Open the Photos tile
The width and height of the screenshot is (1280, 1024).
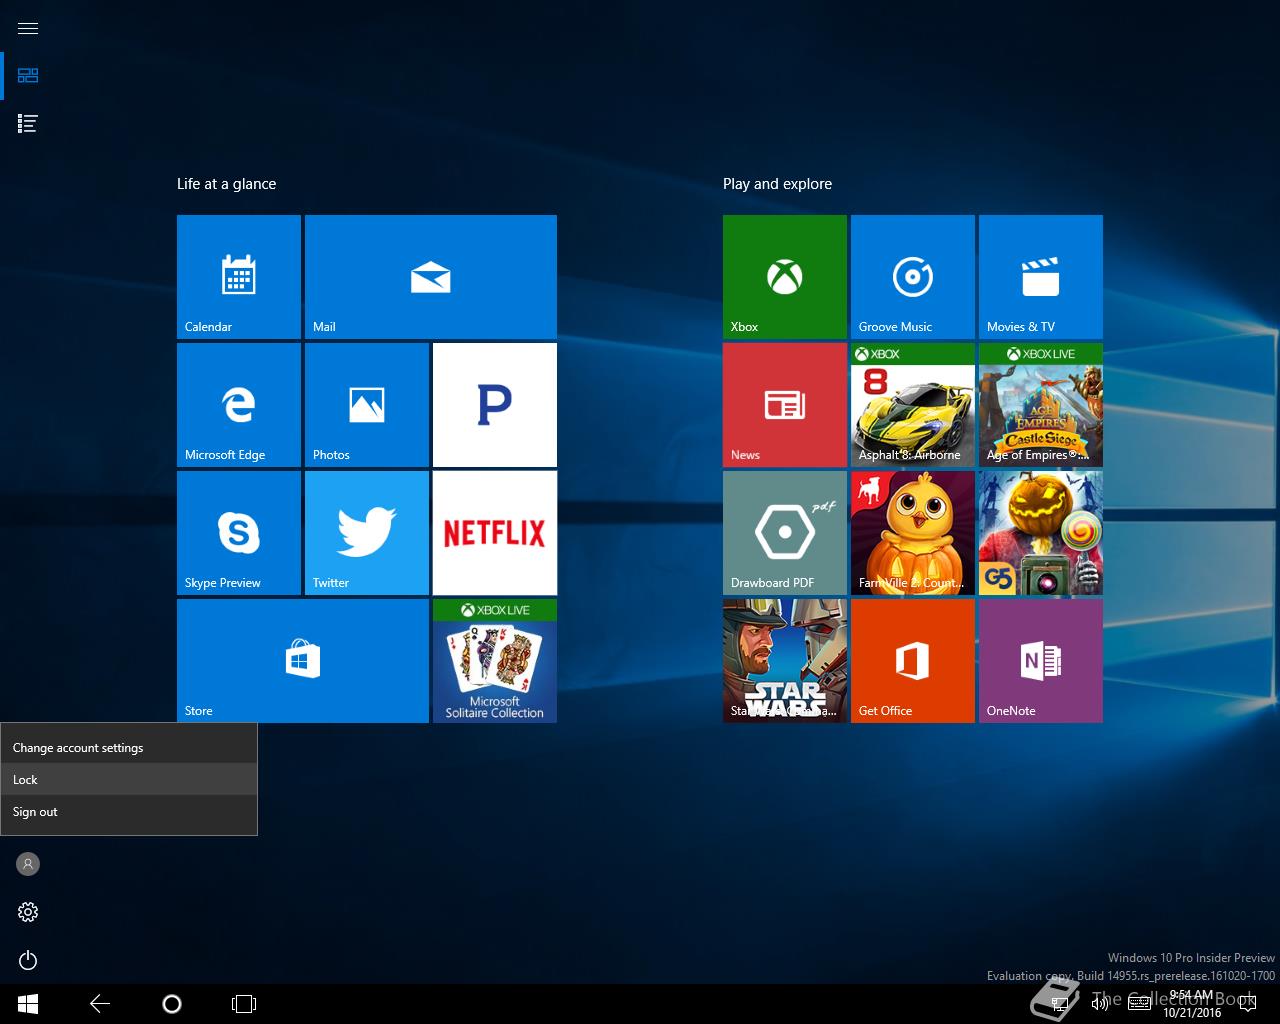[367, 405]
